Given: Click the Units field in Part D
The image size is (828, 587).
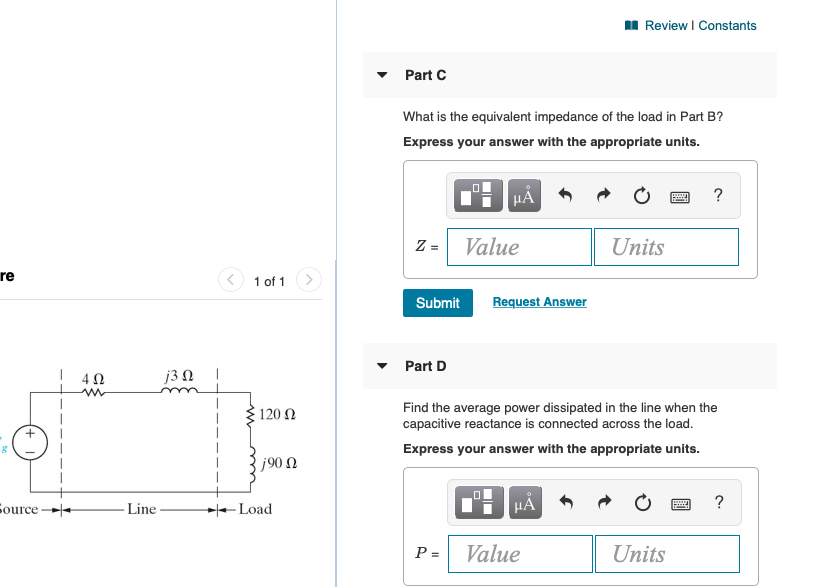Looking at the screenshot, I should click(x=667, y=553).
